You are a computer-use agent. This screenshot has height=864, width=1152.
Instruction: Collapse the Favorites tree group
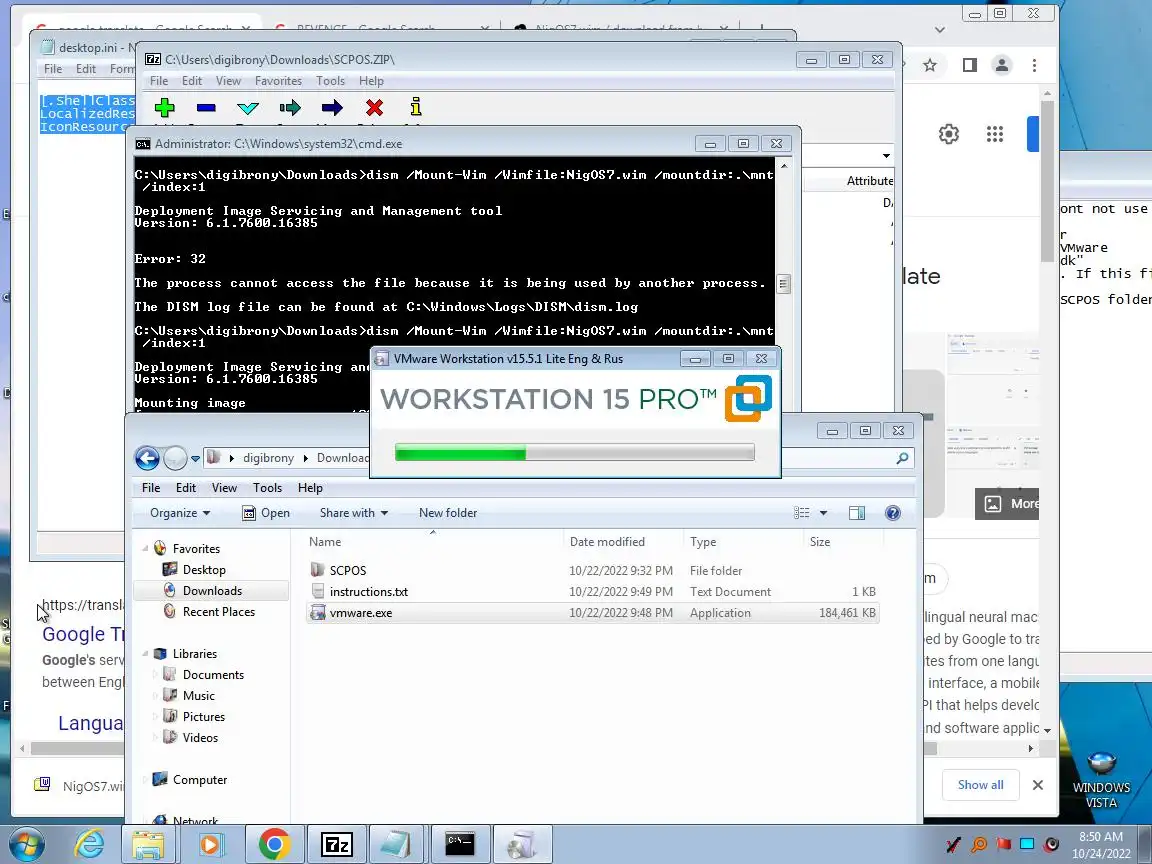(x=145, y=548)
